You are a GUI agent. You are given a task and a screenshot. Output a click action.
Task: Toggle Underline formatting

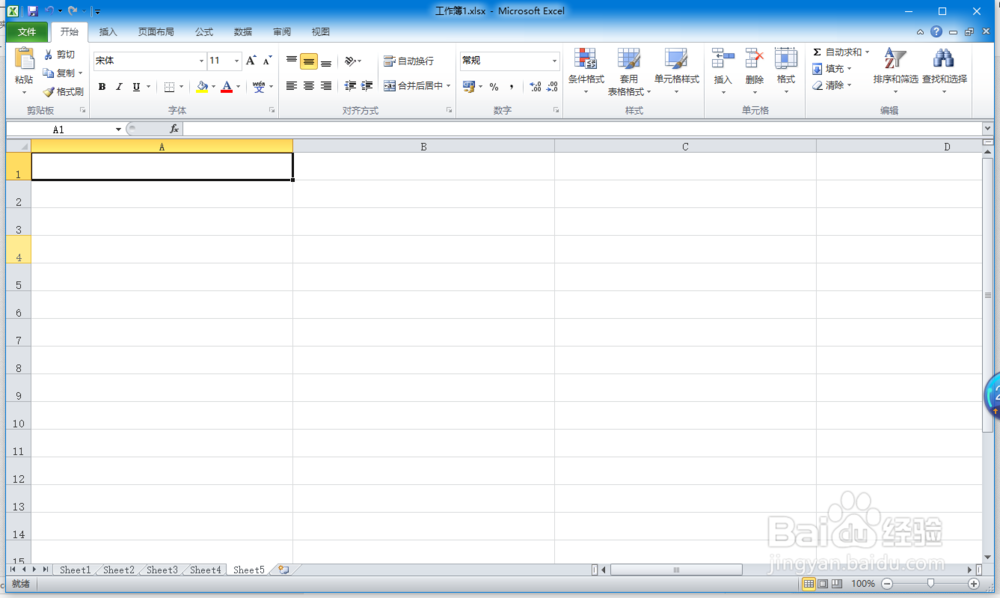pos(136,87)
